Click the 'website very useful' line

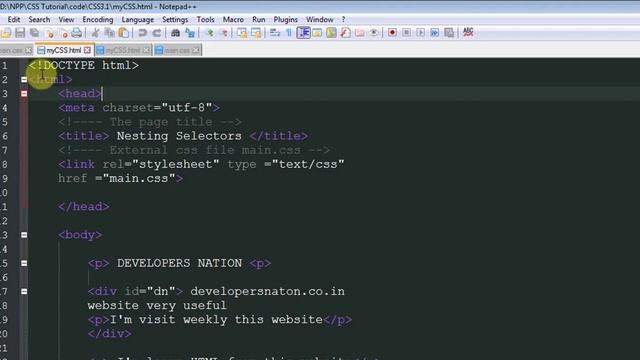tap(157, 306)
